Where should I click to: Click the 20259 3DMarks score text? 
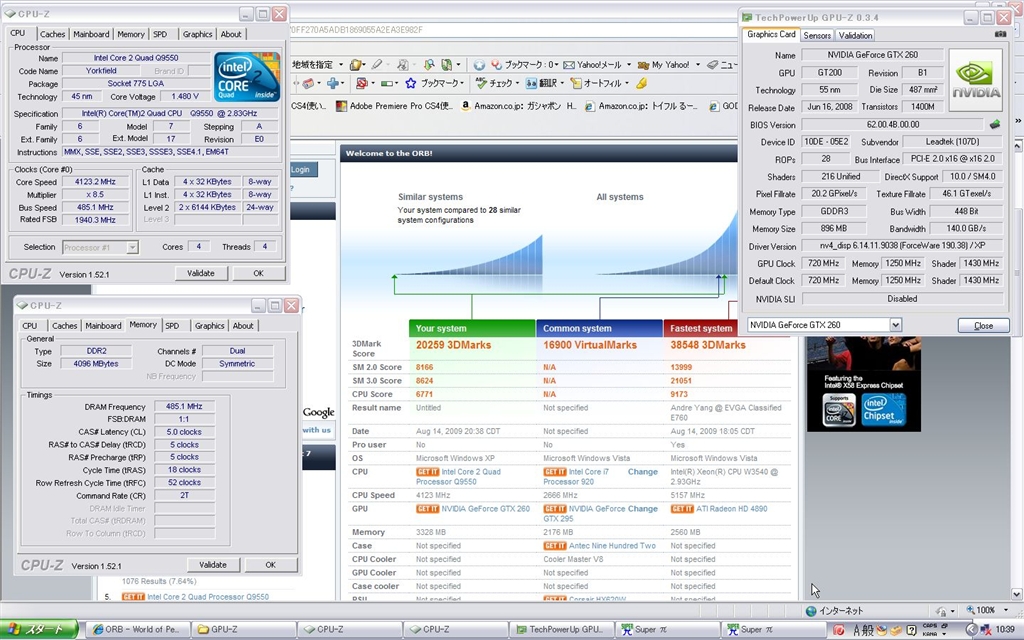tap(453, 345)
